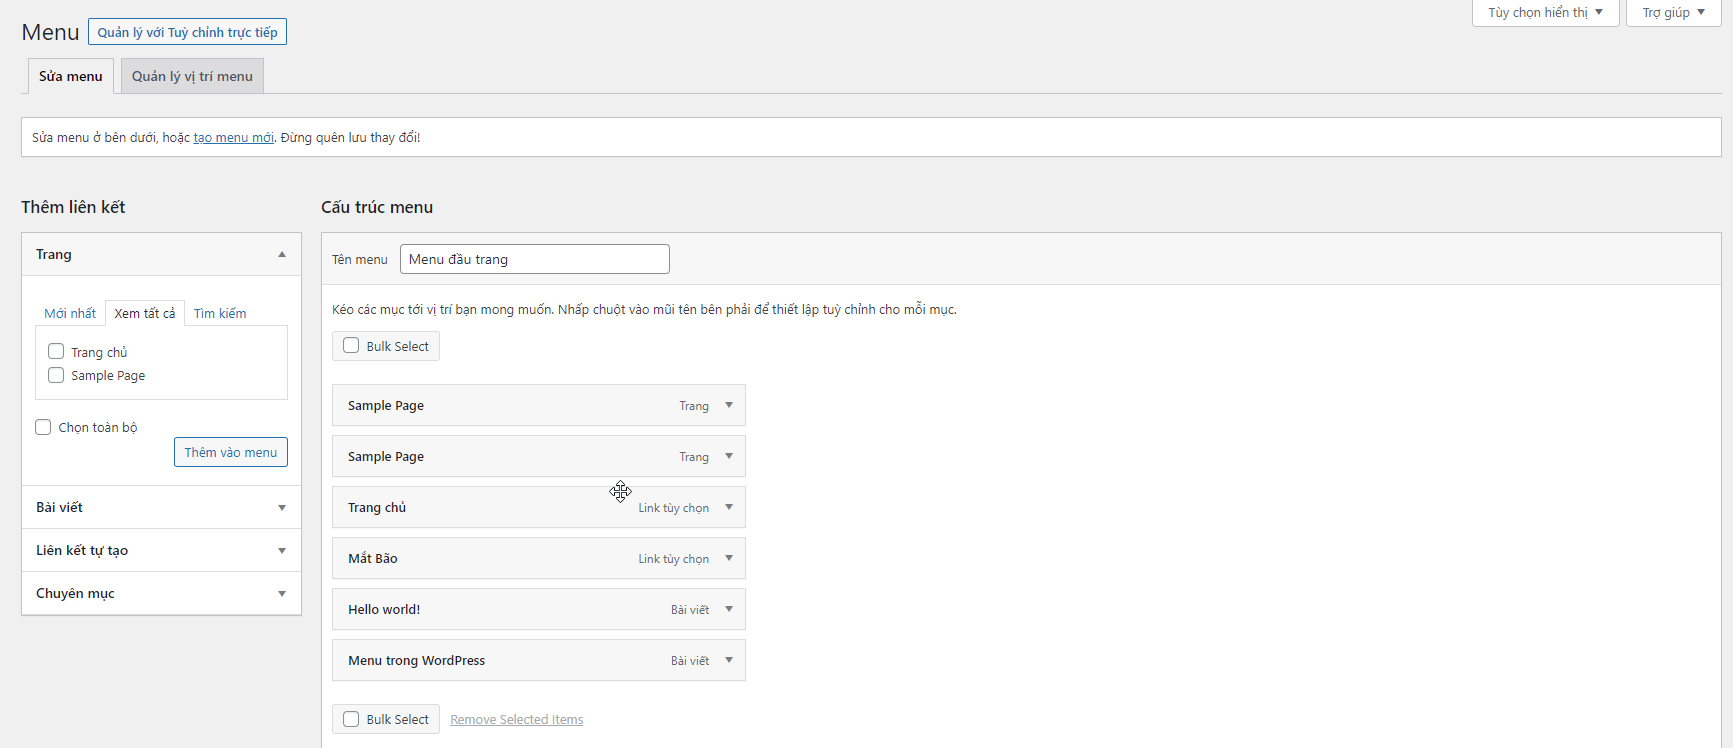Click the tạo menu mới link

click(233, 138)
